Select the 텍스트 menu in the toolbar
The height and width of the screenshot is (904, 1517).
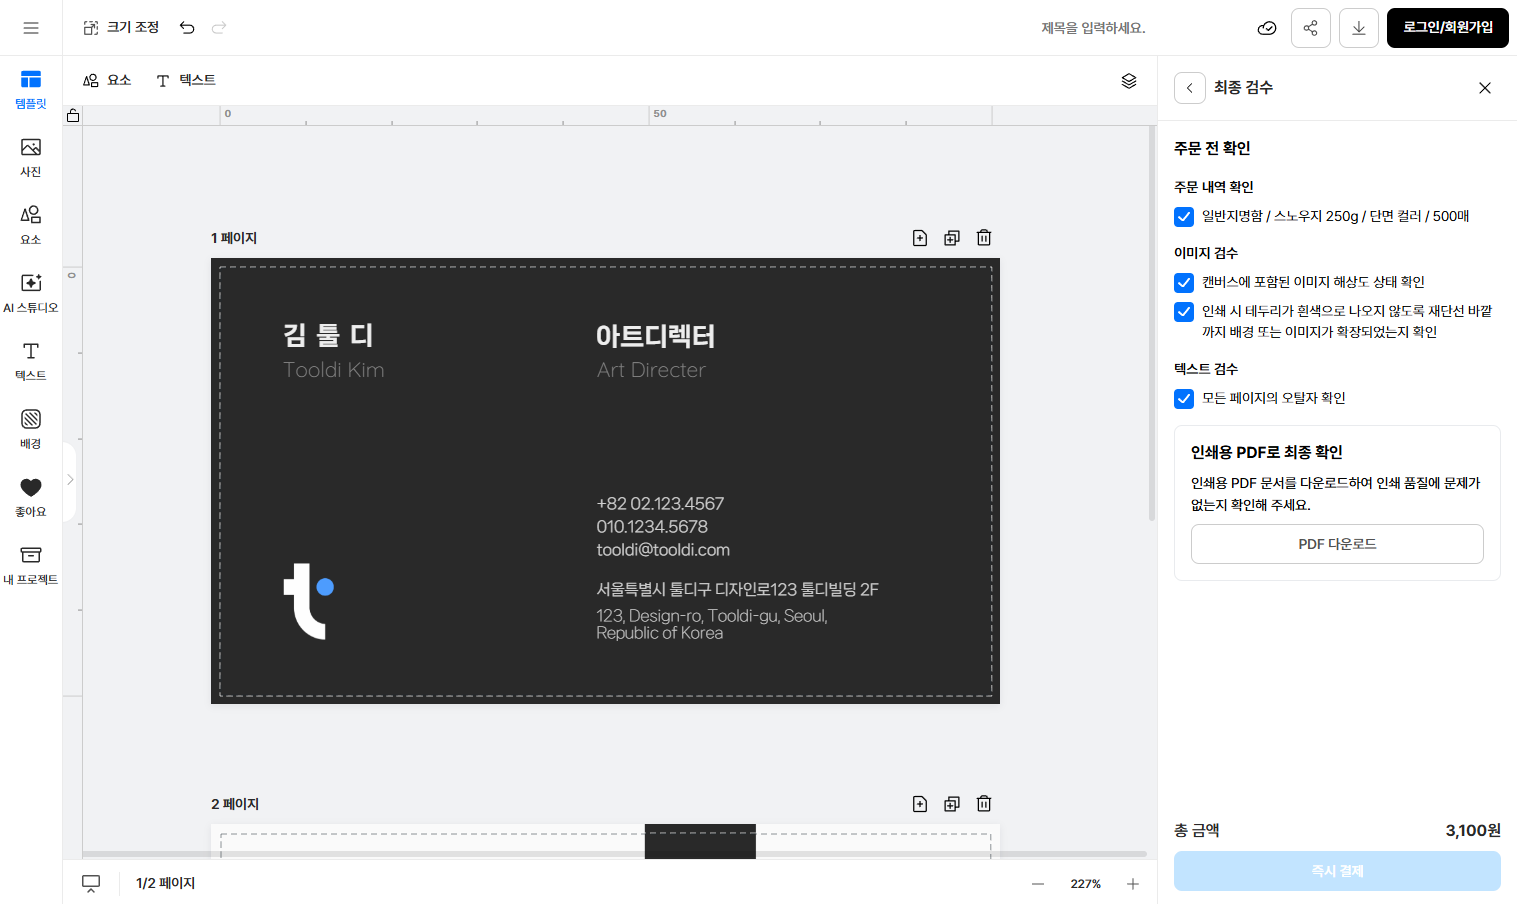tap(186, 81)
